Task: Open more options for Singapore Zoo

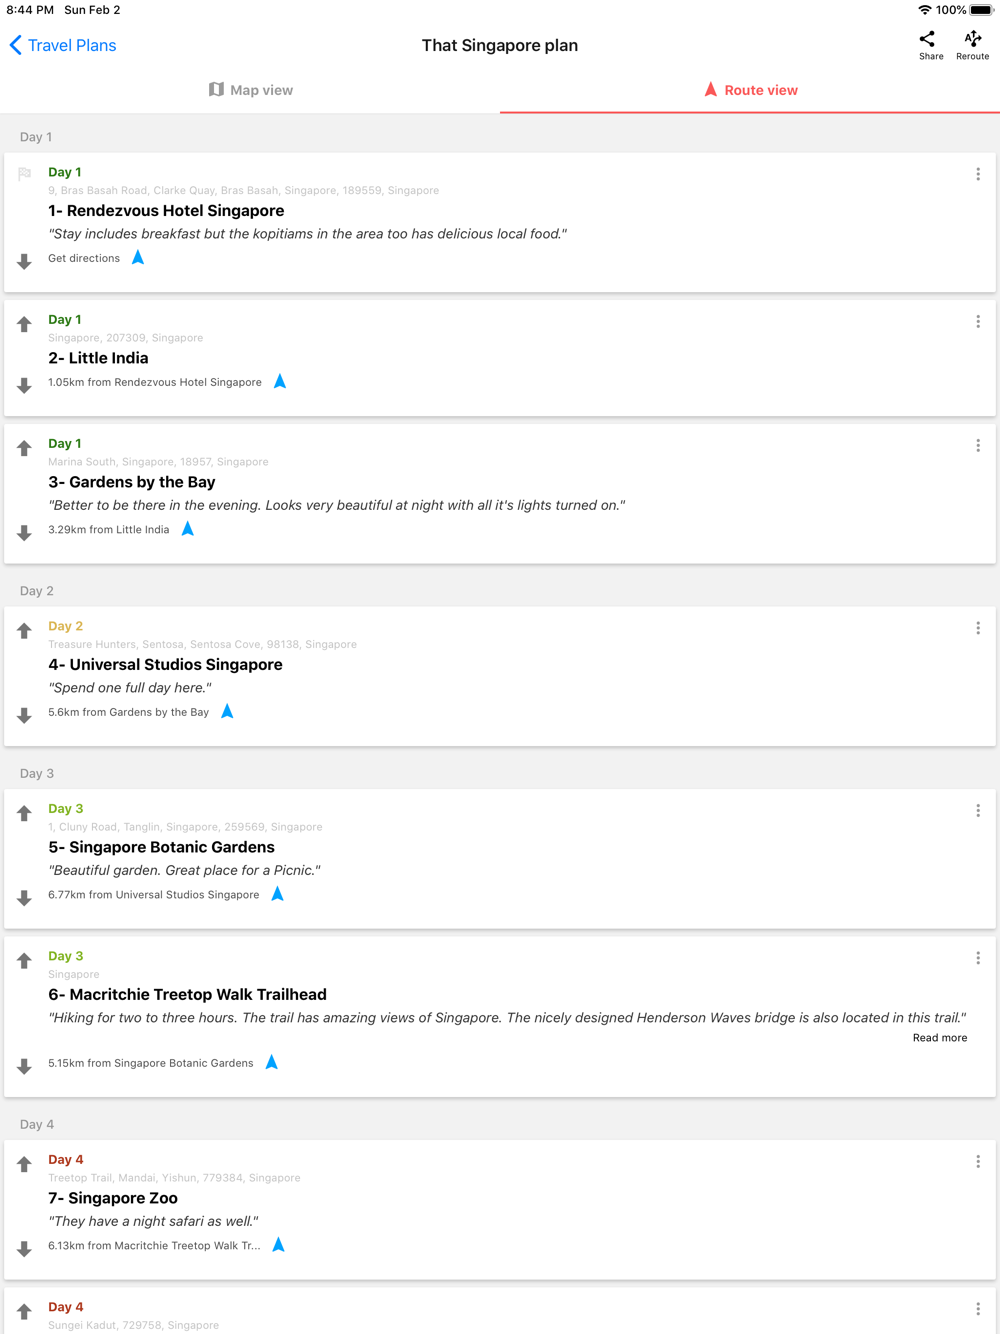Action: [977, 1162]
